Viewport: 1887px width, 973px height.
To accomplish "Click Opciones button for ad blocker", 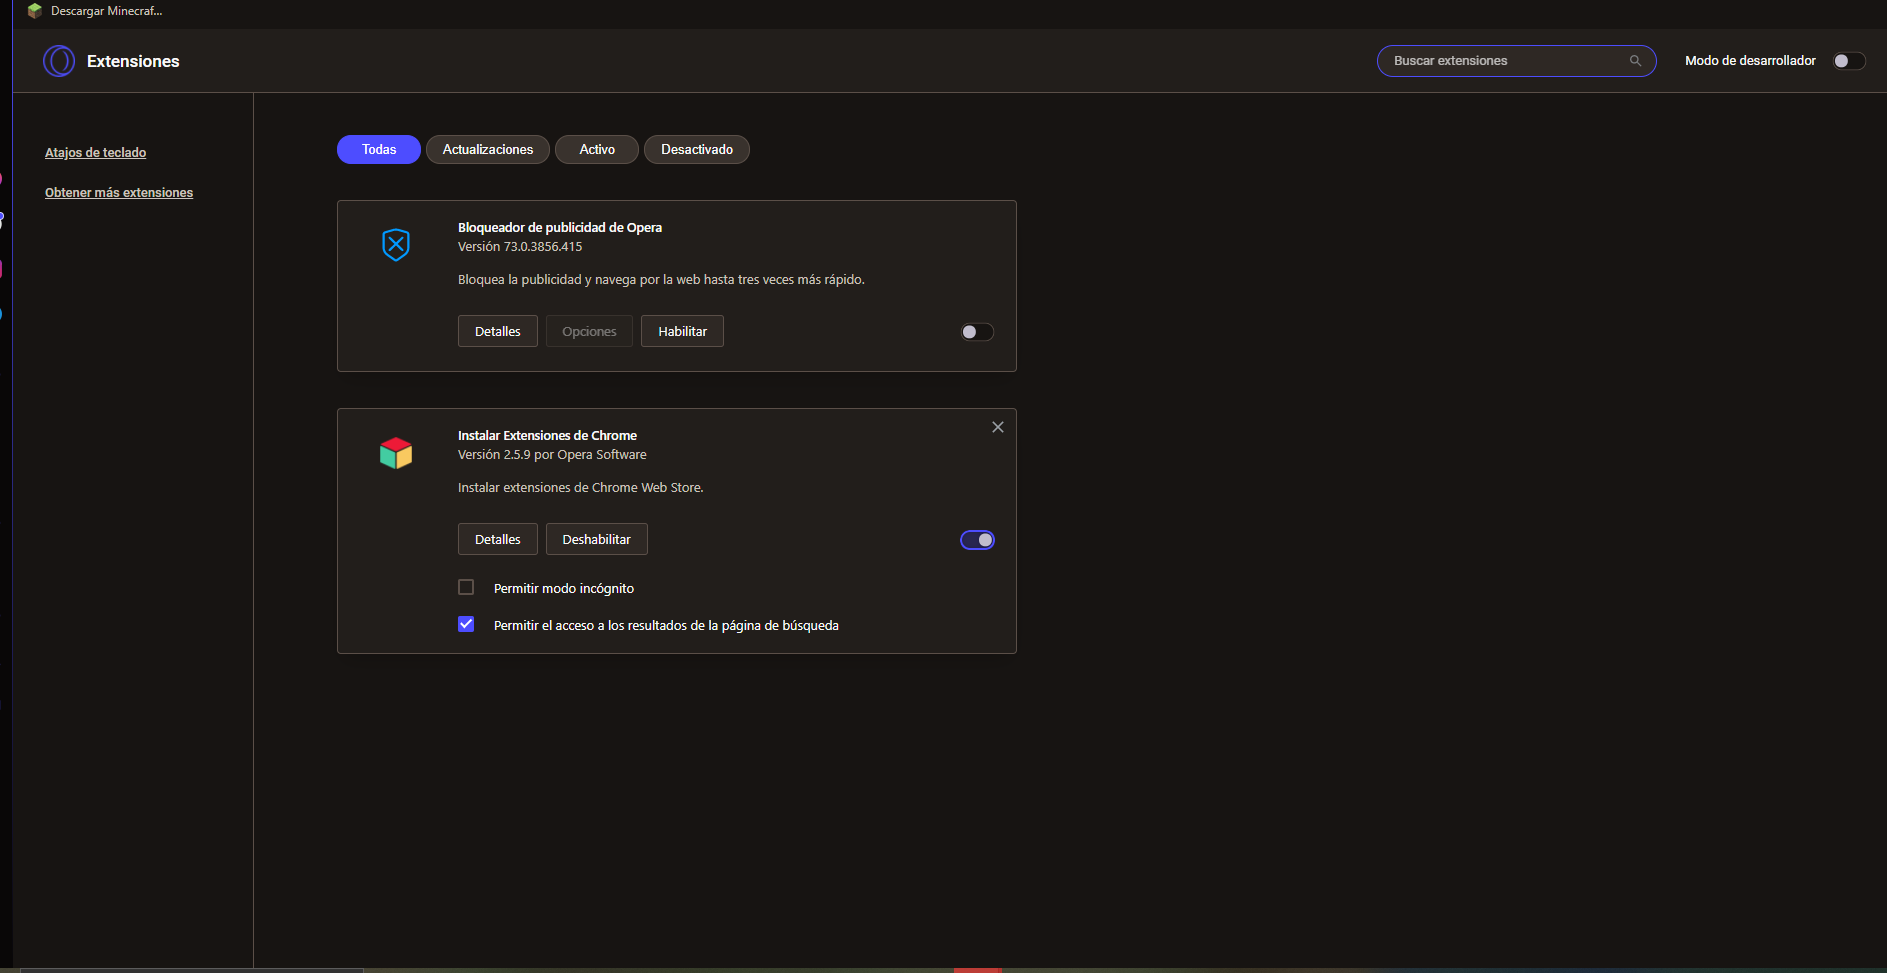I will [x=589, y=331].
